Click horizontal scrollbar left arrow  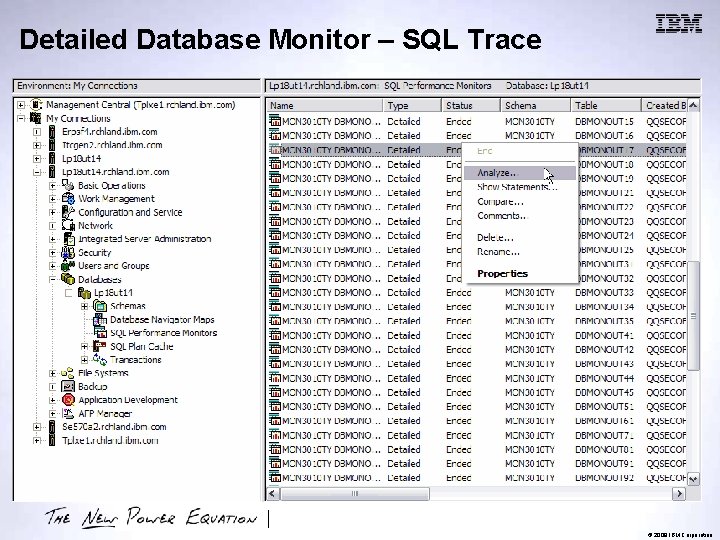(273, 494)
